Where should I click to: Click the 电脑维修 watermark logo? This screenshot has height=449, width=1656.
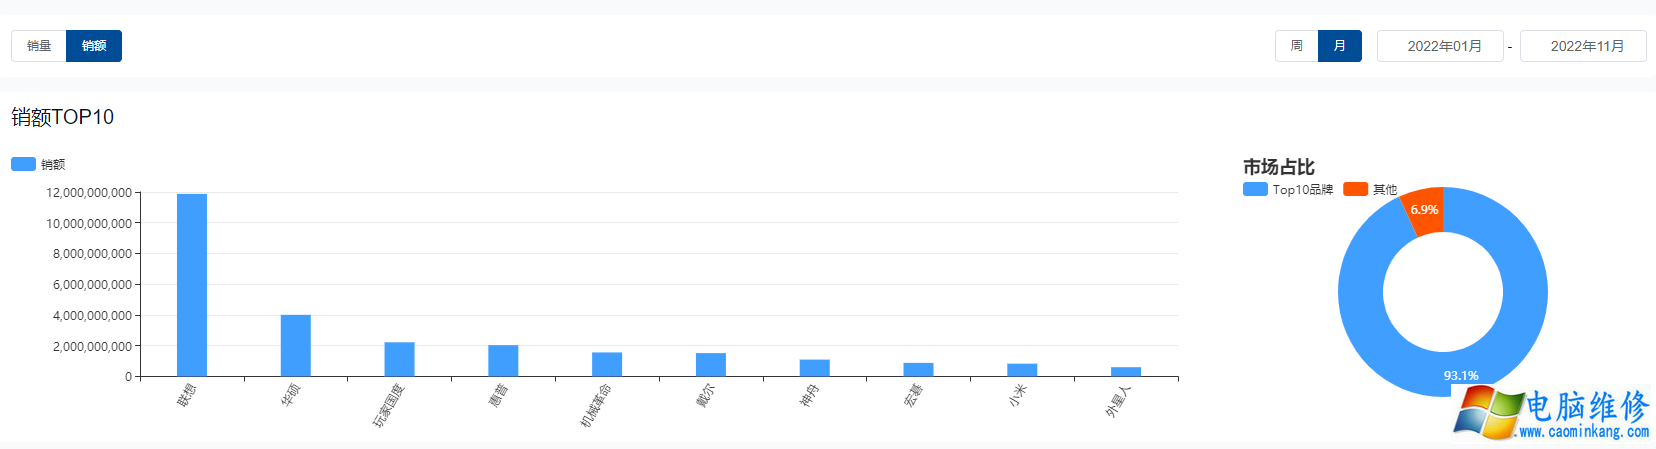(x=1551, y=412)
